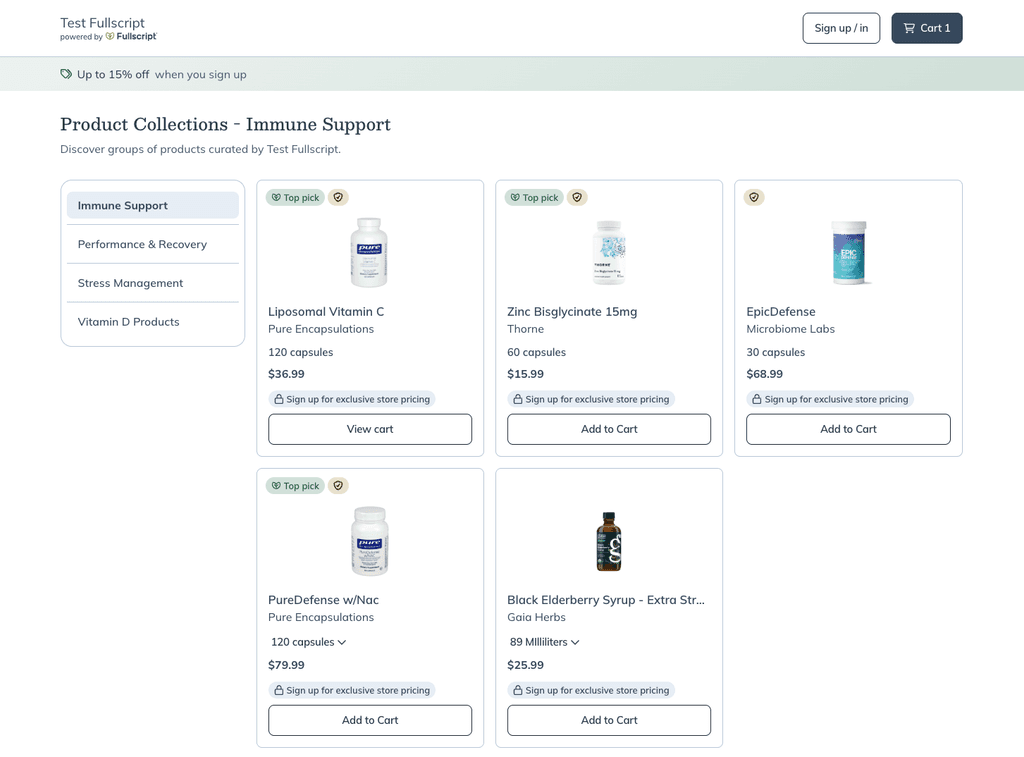Open EpicDefense product image

848,253
